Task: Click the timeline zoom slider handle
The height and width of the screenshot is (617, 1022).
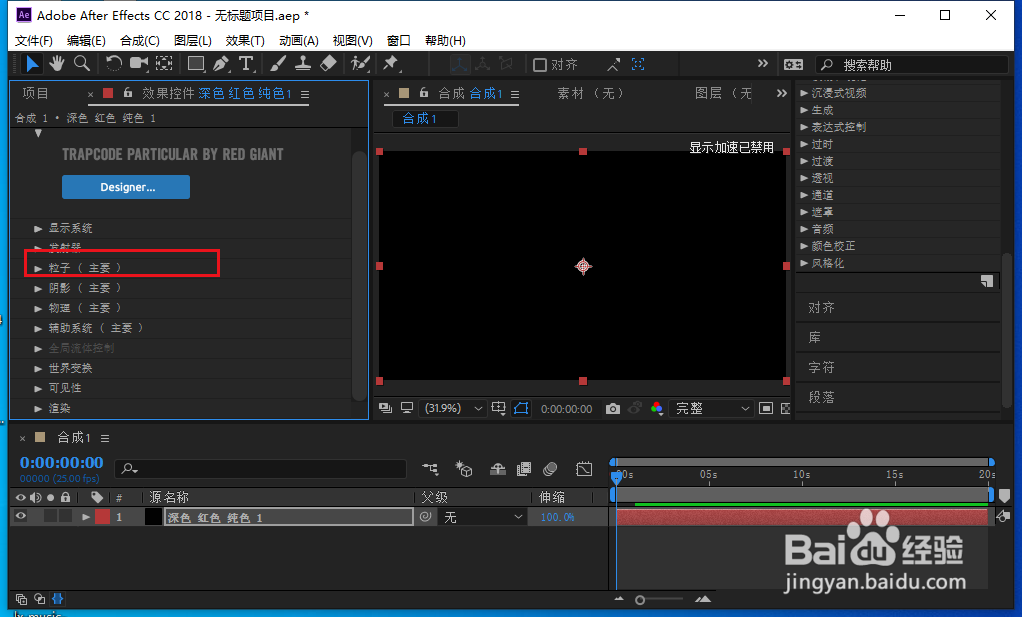Action: [x=640, y=600]
